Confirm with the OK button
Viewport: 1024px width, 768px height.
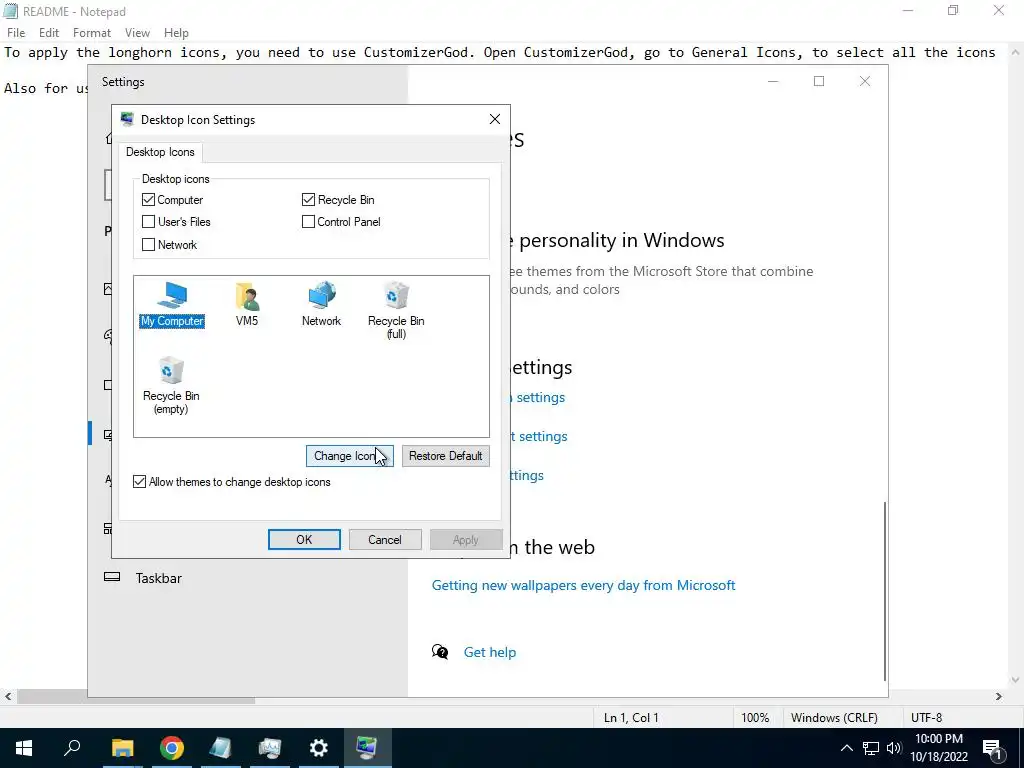click(x=304, y=539)
